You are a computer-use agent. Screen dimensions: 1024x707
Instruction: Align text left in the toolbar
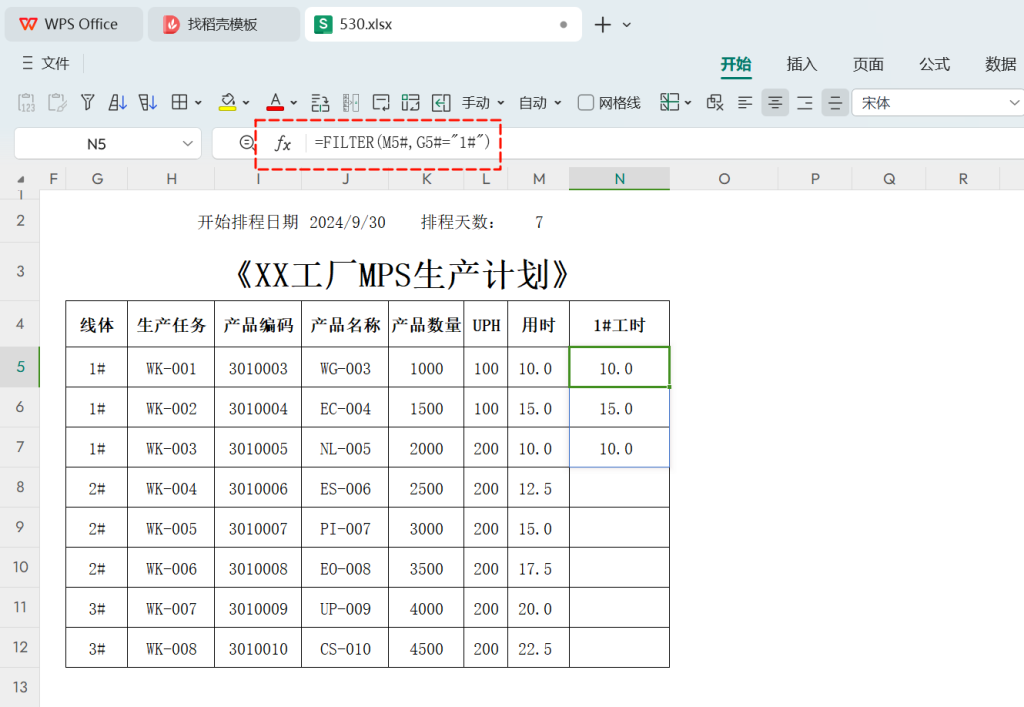click(x=745, y=102)
